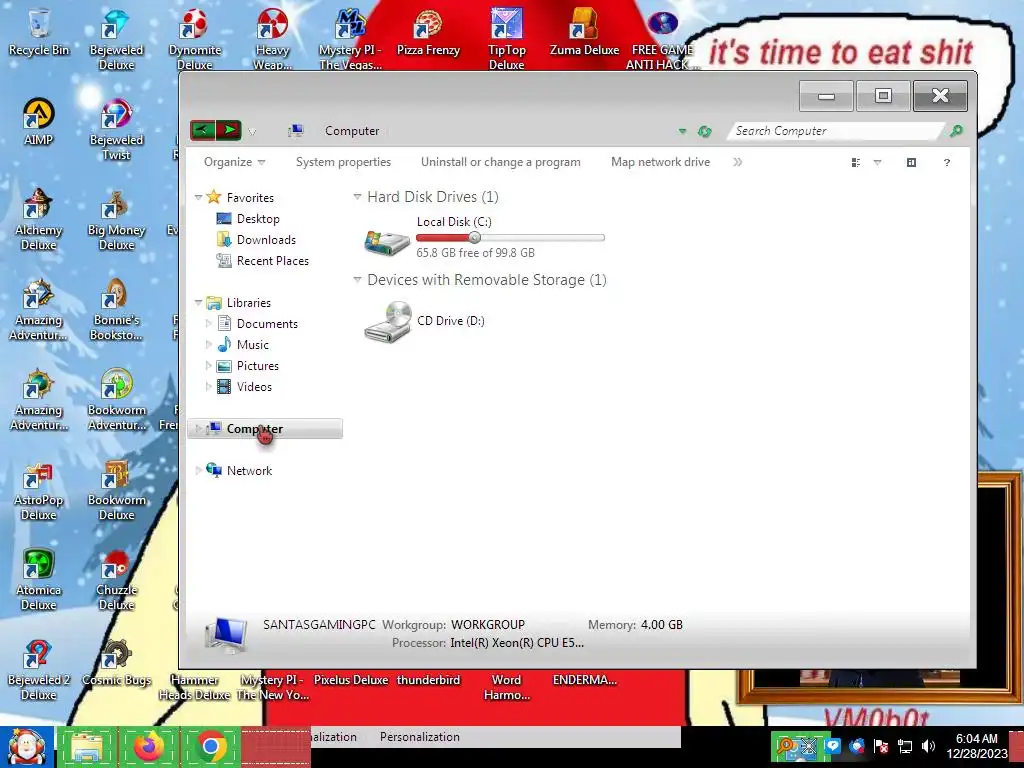Open the Action Center flag icon
The width and height of the screenshot is (1024, 768).
(880, 746)
